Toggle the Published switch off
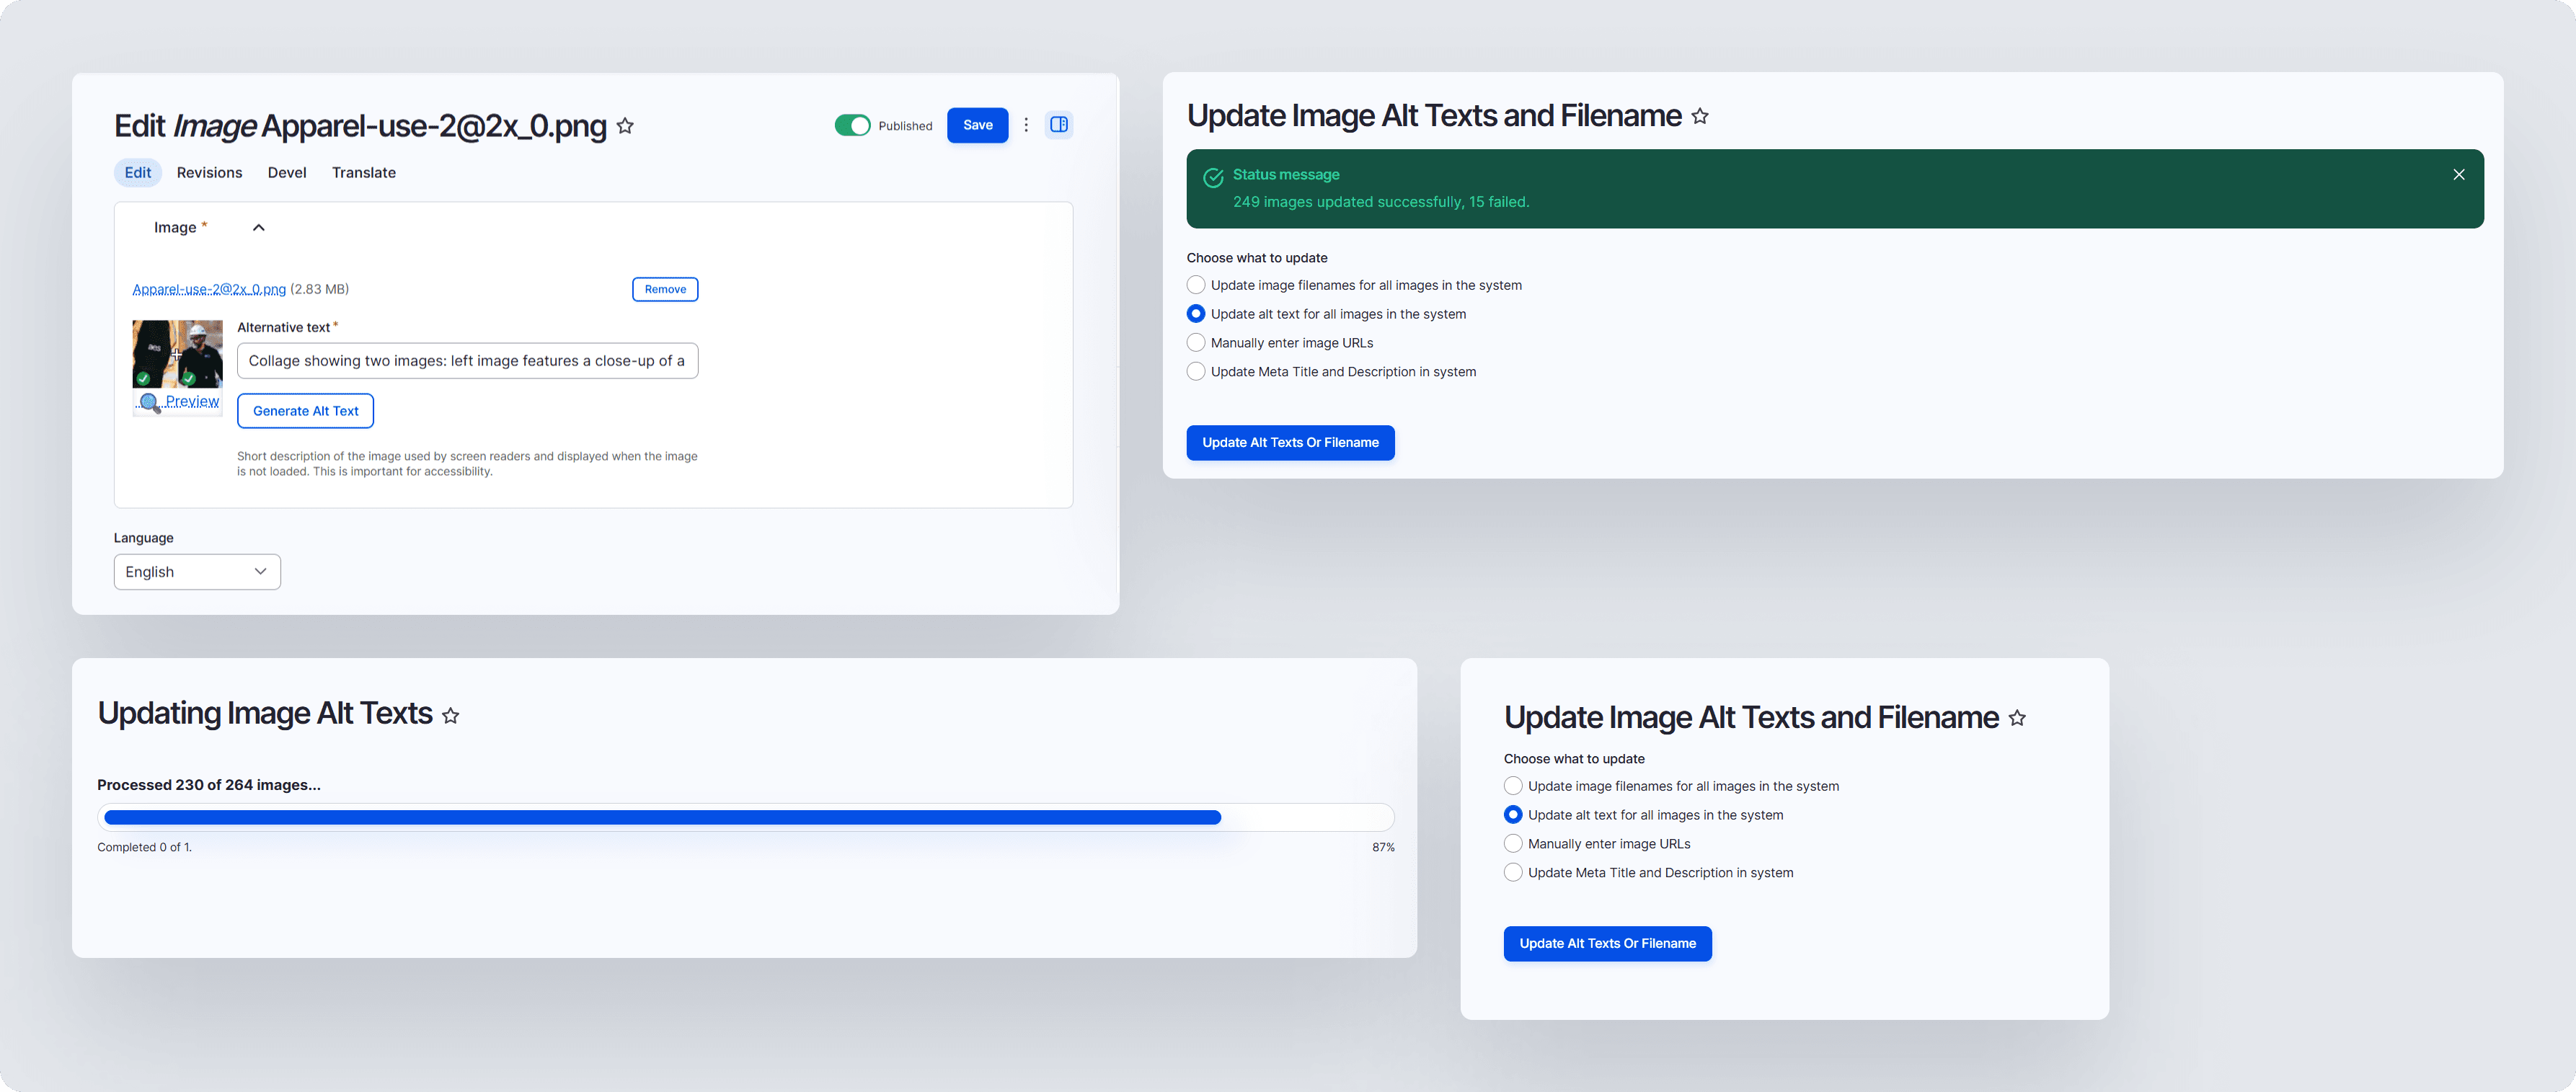2576x1092 pixels. pos(853,125)
